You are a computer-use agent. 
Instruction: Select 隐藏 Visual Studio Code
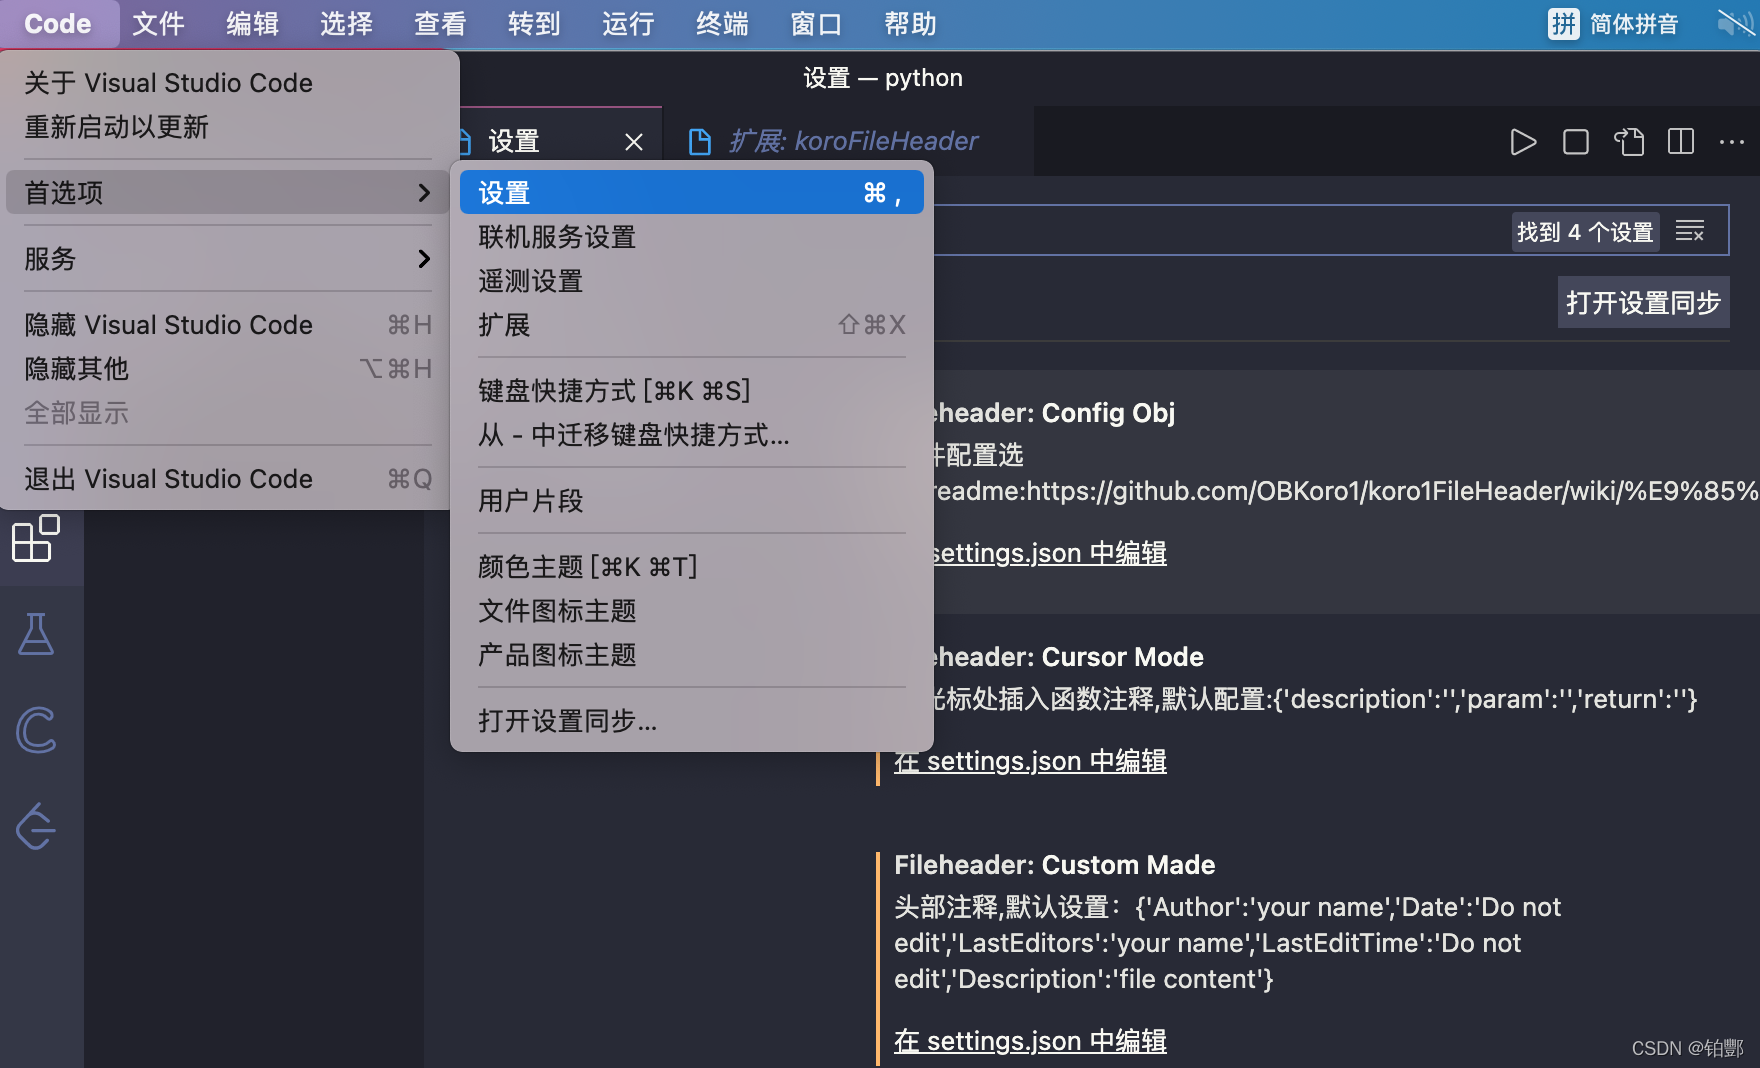click(228, 324)
